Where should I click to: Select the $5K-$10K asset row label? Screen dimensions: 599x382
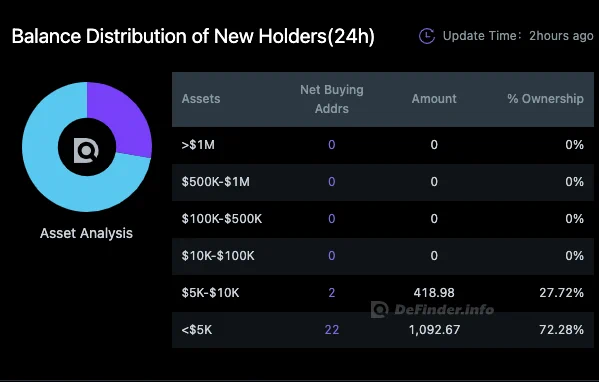tap(210, 293)
